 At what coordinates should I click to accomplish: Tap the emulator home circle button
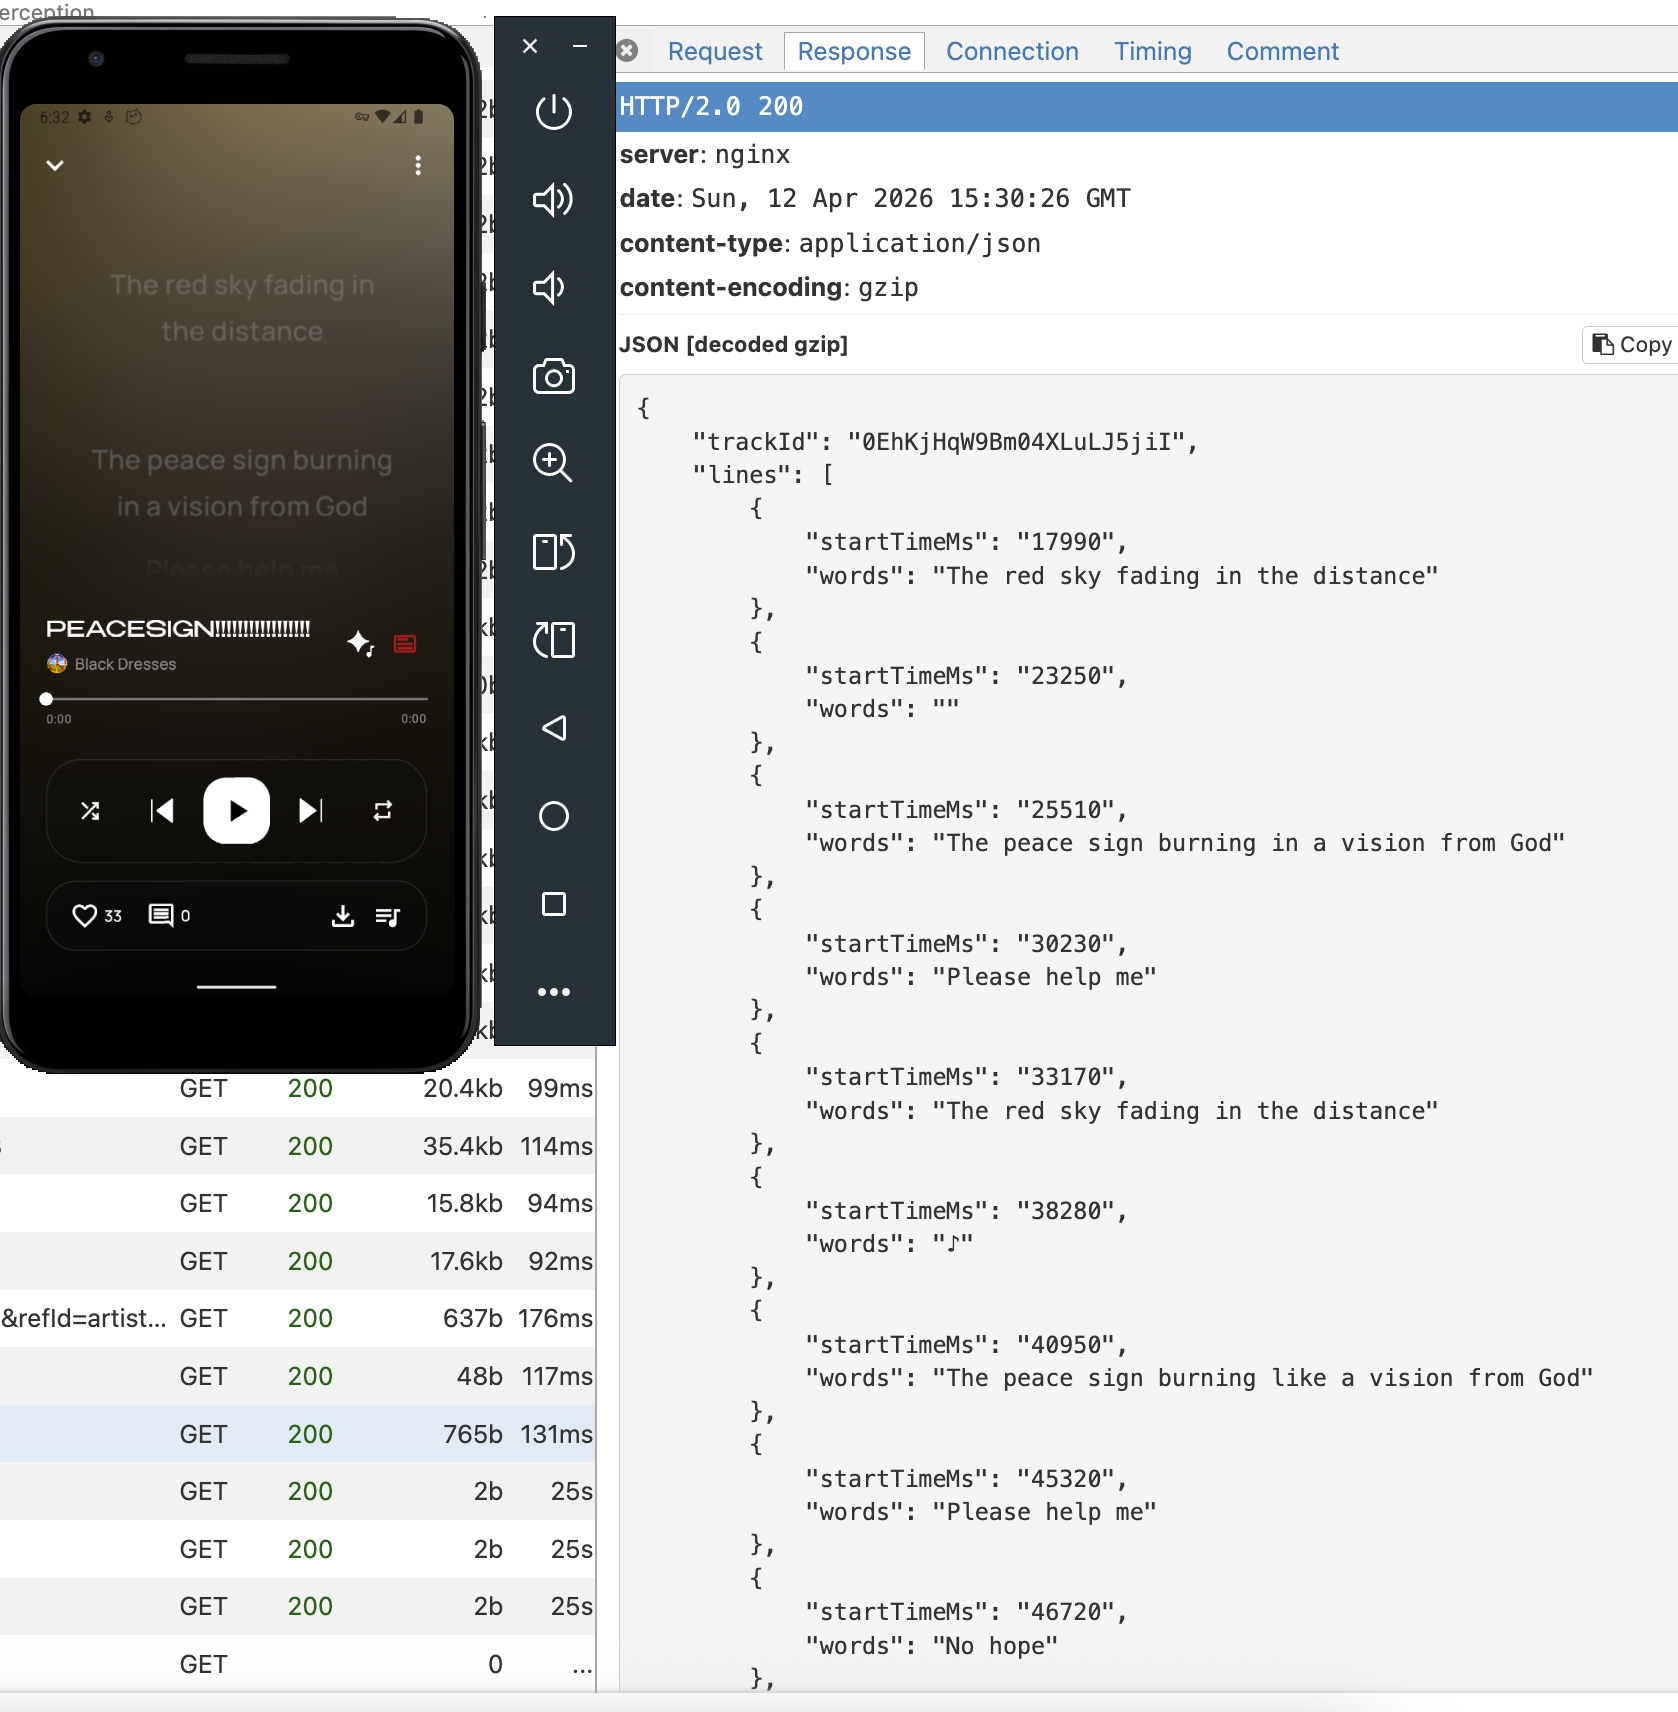[x=553, y=816]
